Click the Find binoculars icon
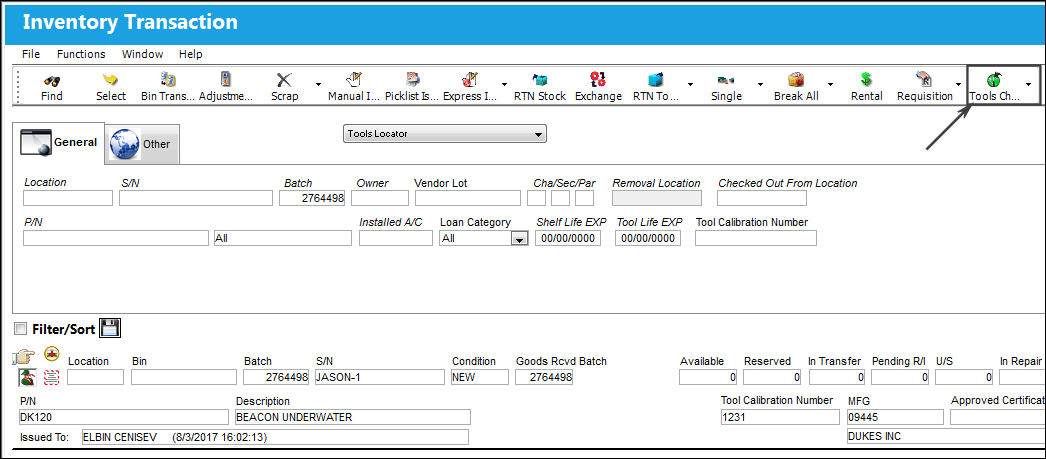Image resolution: width=1046 pixels, height=459 pixels. point(51,81)
